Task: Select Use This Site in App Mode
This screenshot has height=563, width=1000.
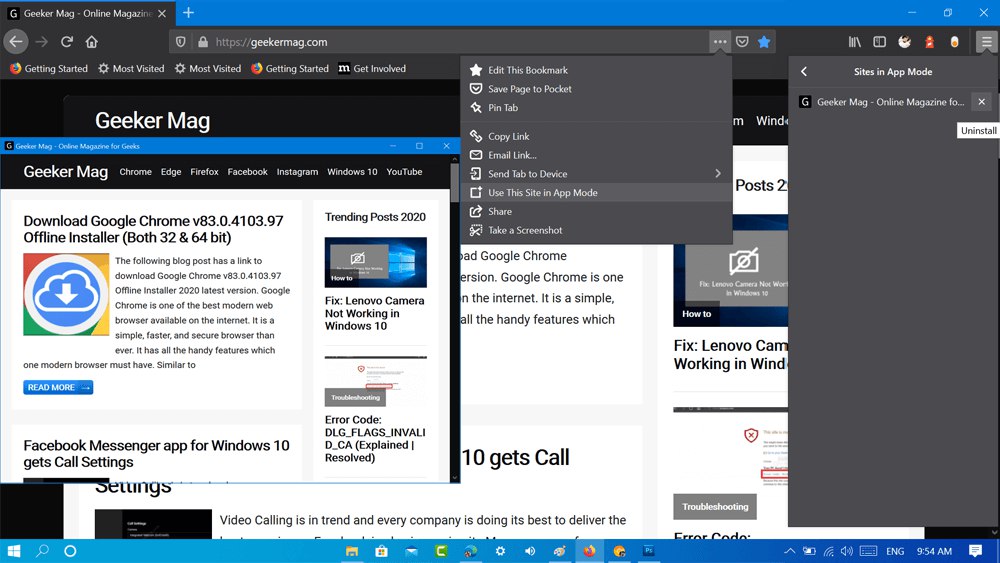Action: (596, 193)
